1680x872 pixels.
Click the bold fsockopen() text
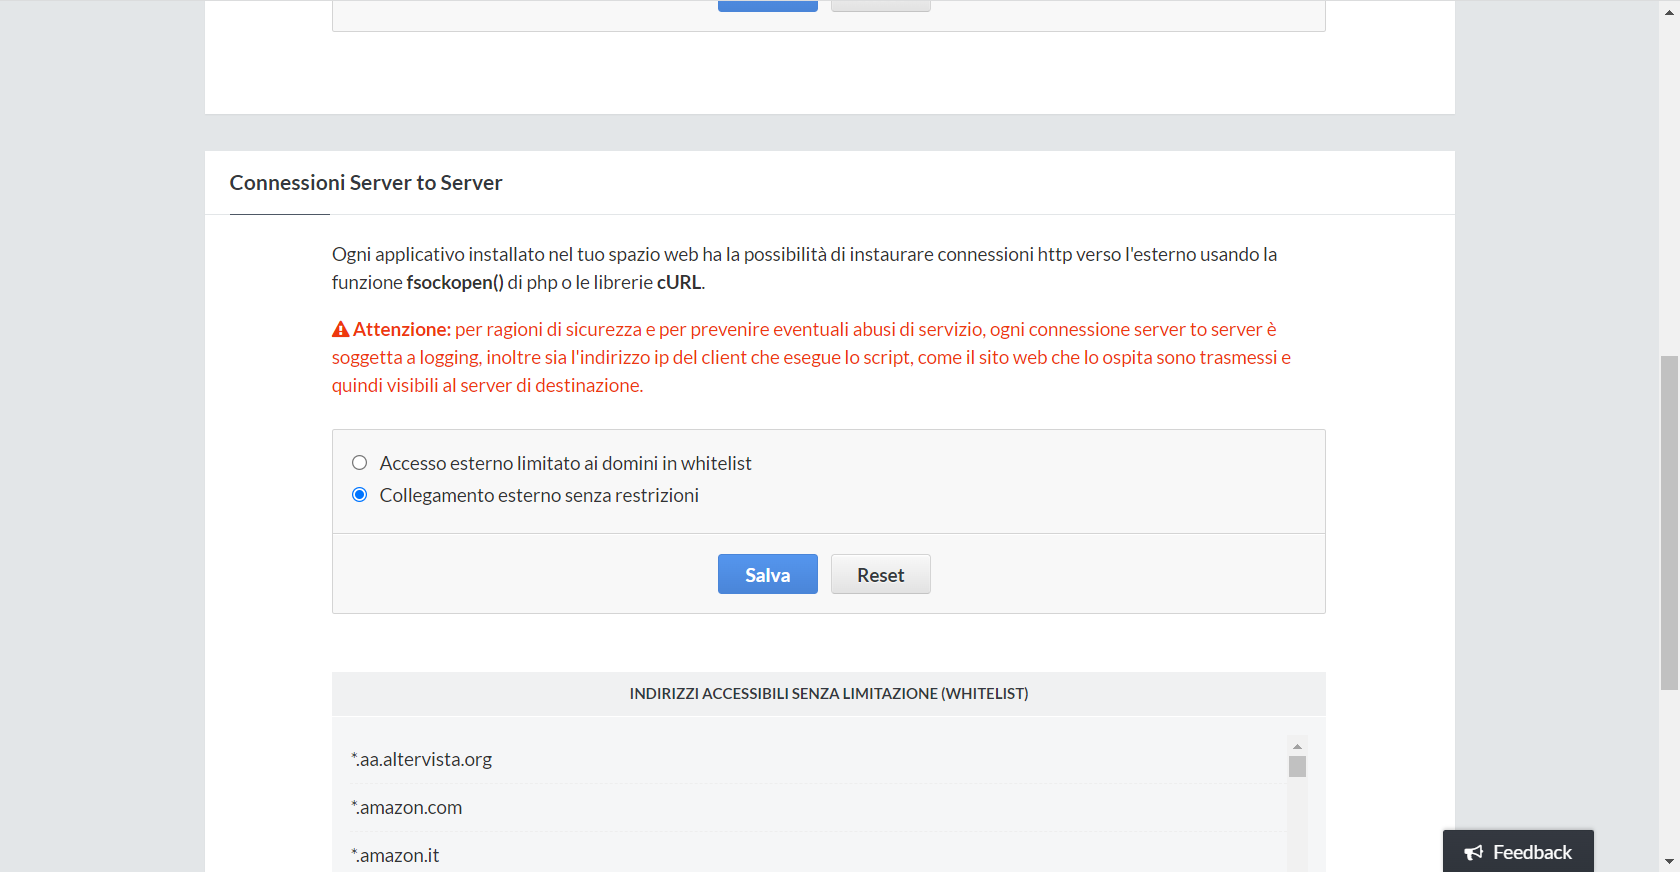(455, 283)
